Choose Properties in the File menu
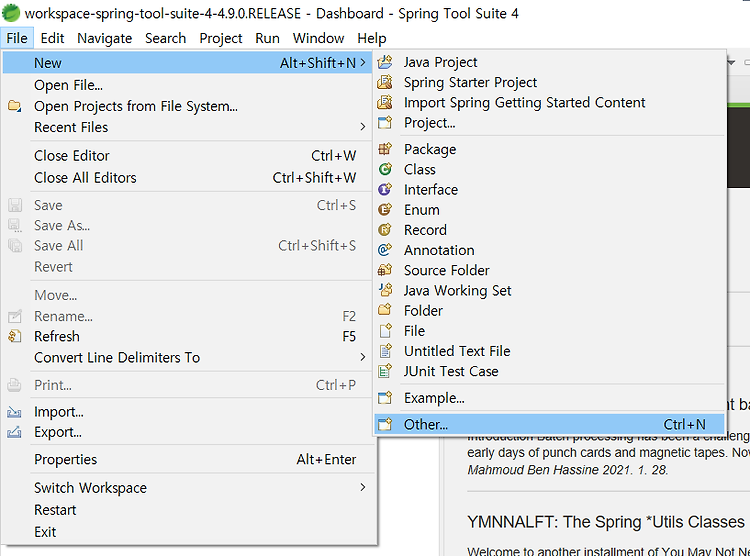 tap(189, 459)
